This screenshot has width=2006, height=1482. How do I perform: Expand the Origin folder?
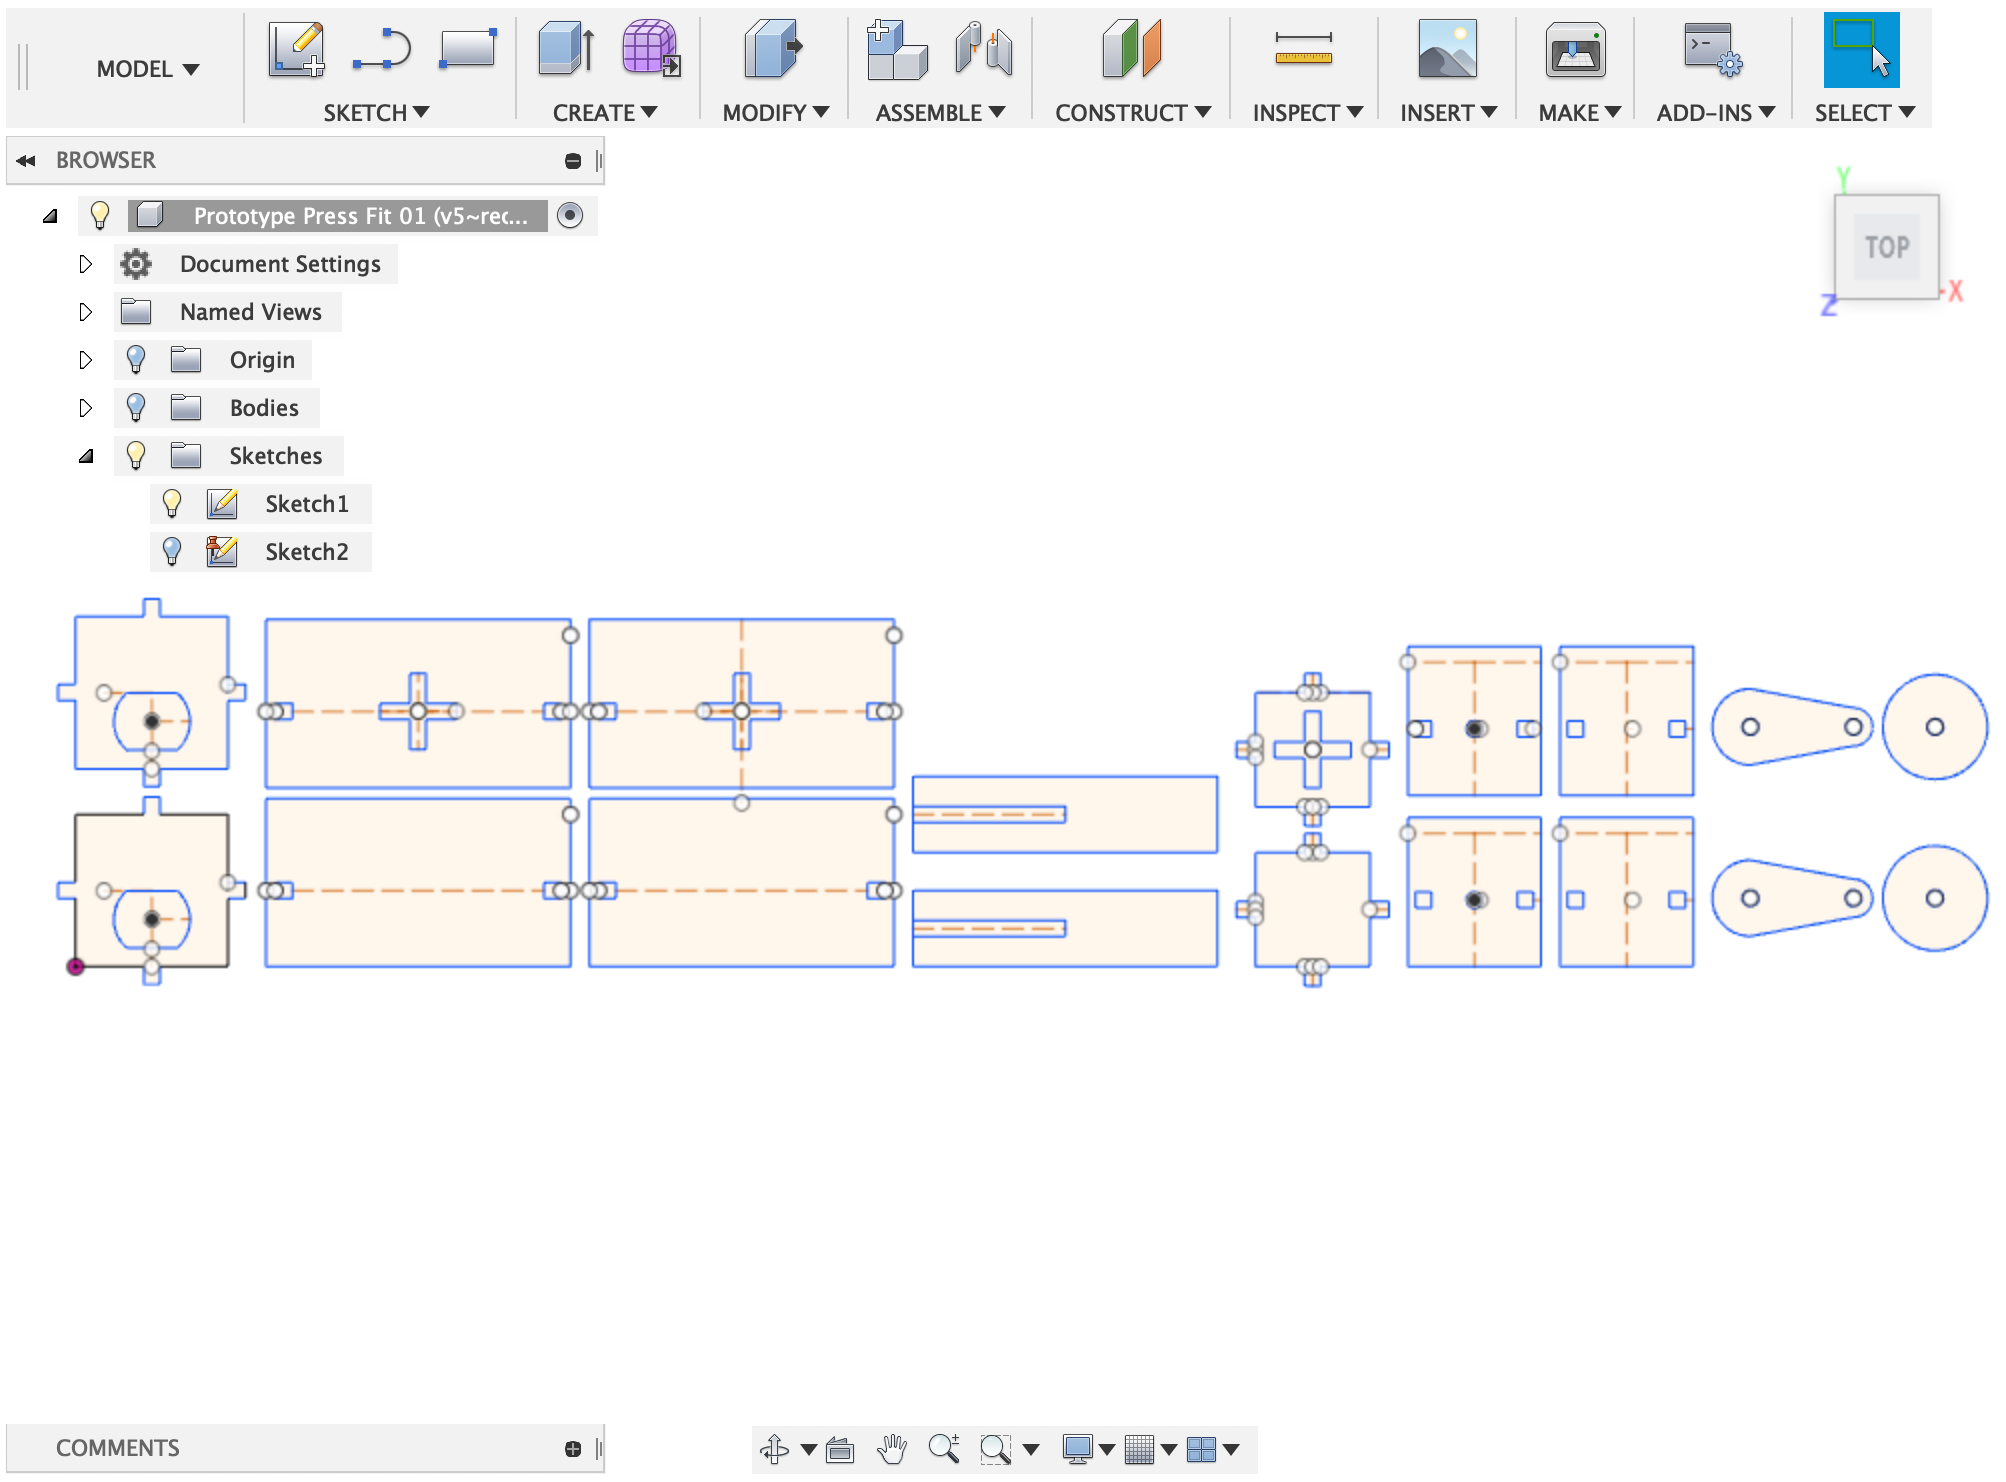85,360
